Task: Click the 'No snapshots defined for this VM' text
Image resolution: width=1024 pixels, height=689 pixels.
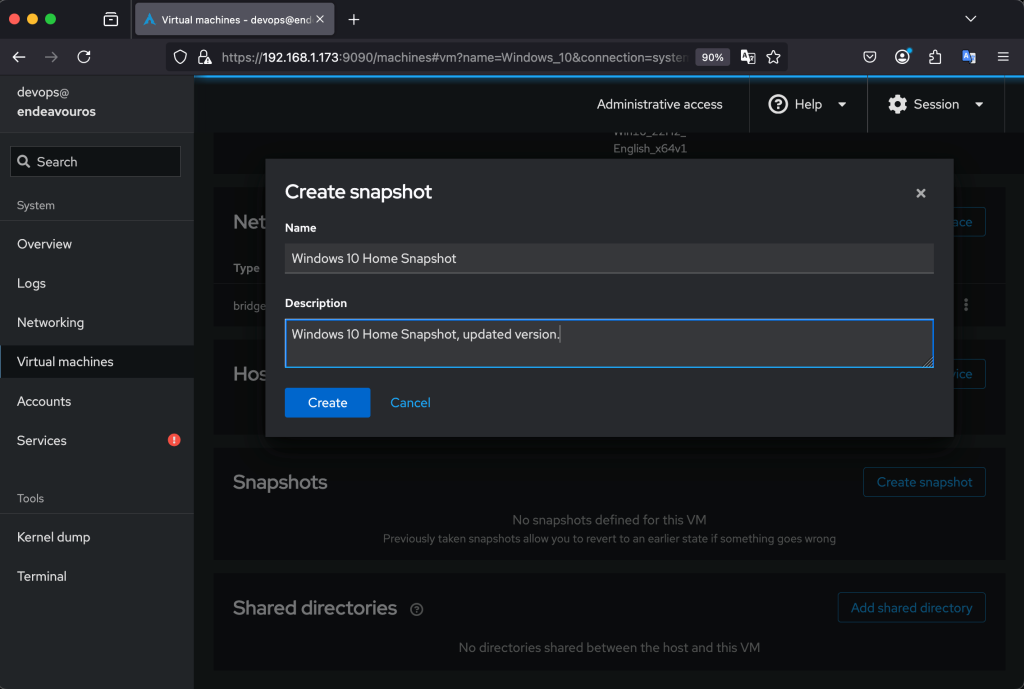Action: pos(609,520)
